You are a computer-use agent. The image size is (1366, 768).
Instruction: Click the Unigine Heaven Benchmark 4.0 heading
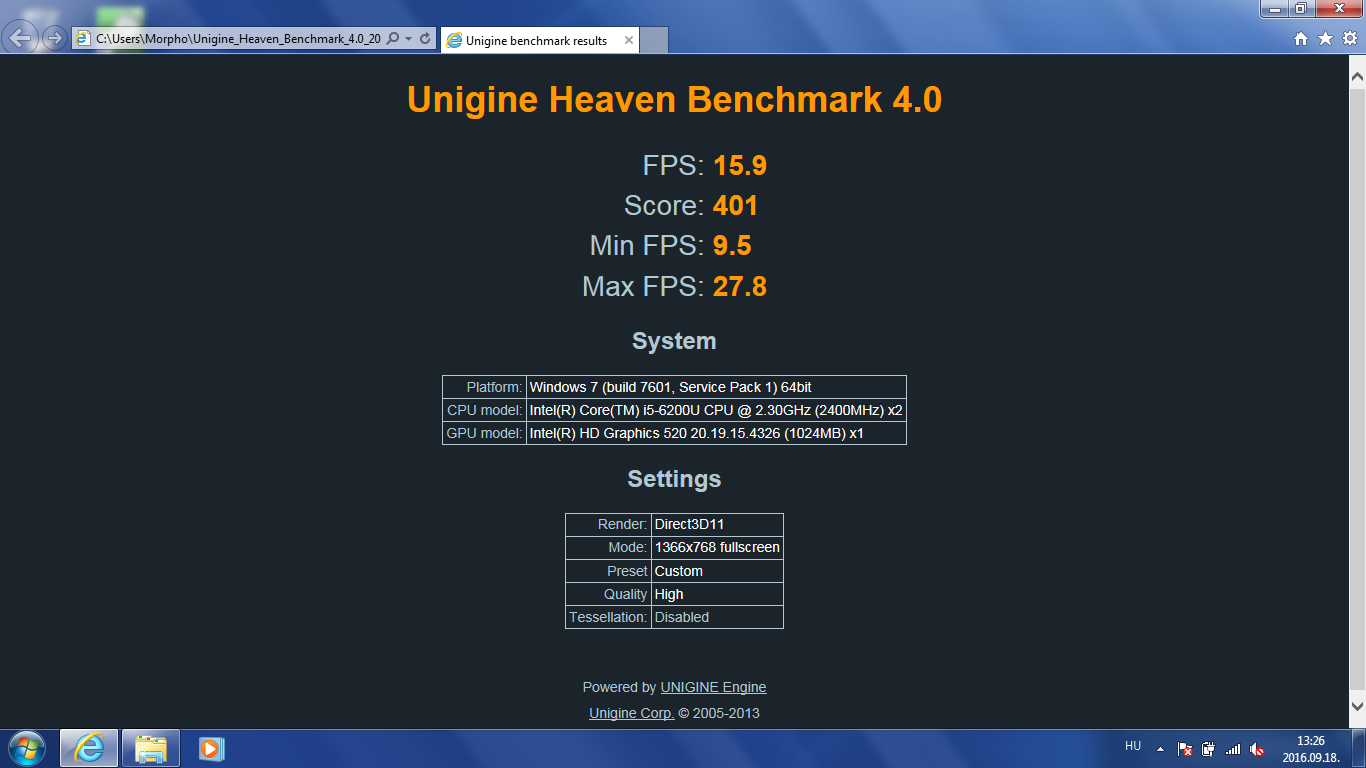(674, 100)
